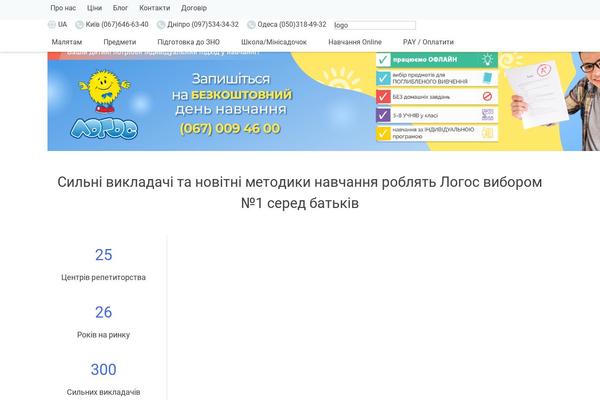Screen dimensions: 600x400
Task: Go to the Блог link
Action: [120, 8]
